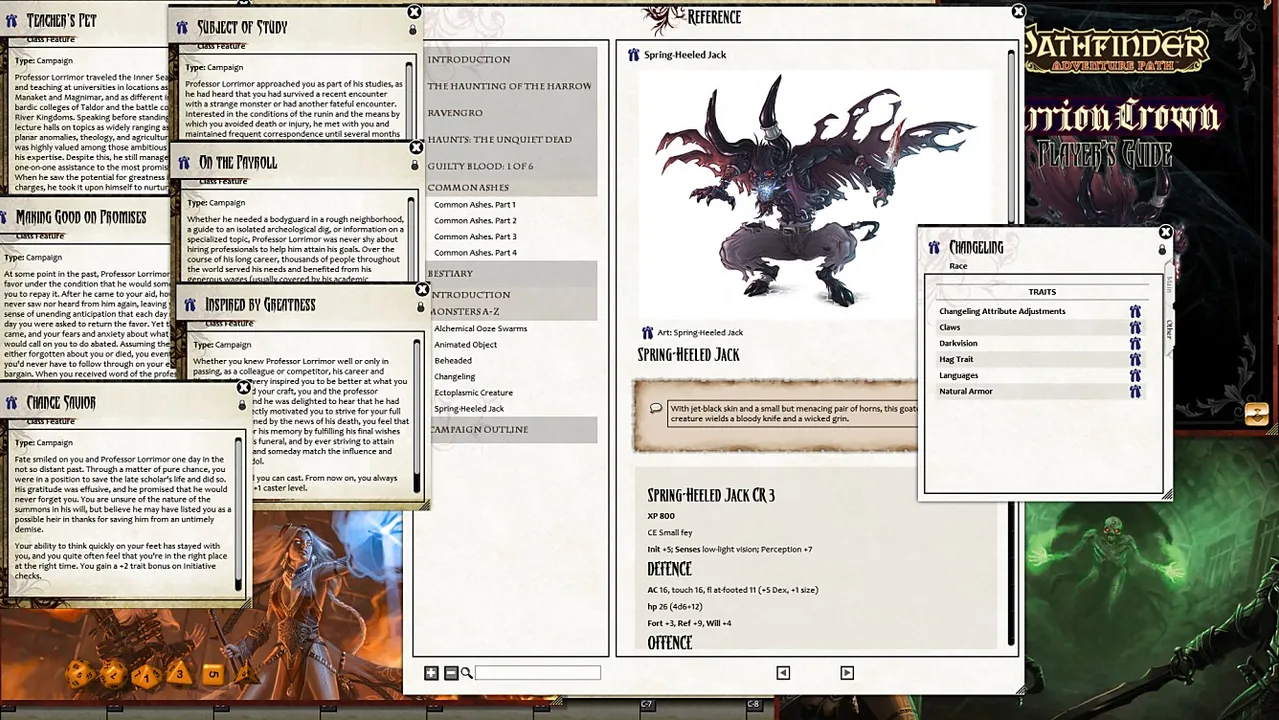Click the Inspired by Greatness link icon
1279x720 pixels.
(190, 305)
